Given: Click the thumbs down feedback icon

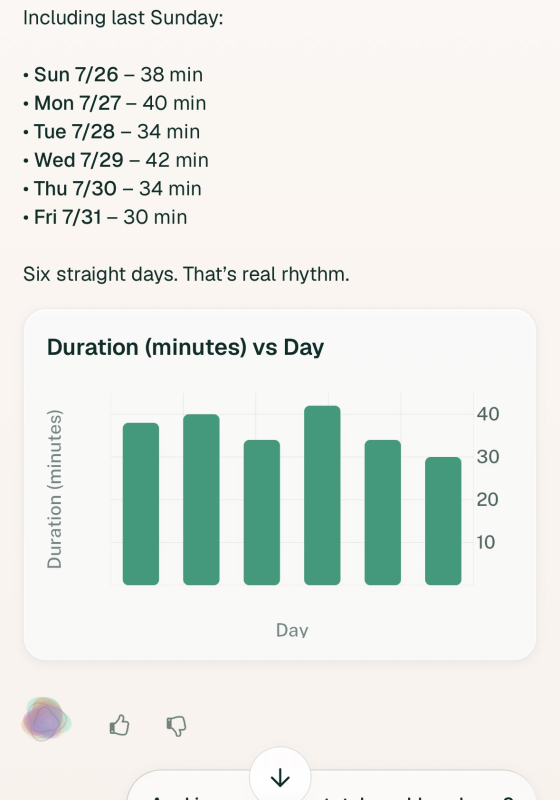Looking at the screenshot, I should 176,726.
